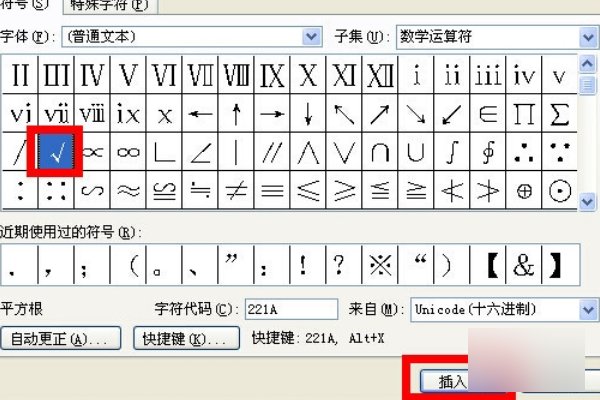Image resolution: width=600 pixels, height=400 pixels.
Task: Select the Roman numeral VIII symbol
Action: (x=236, y=74)
